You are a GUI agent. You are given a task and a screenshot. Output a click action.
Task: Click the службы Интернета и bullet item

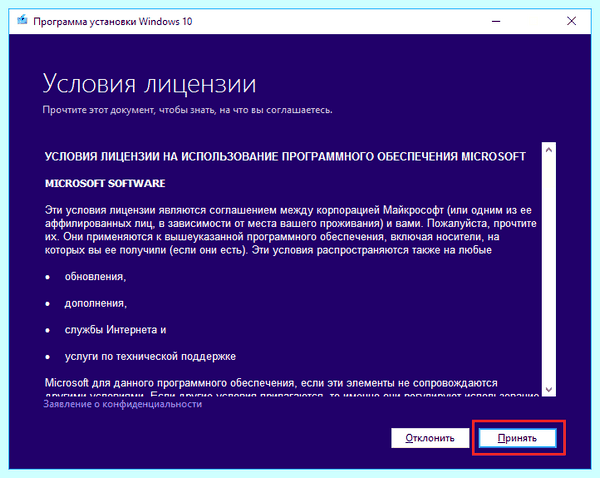click(115, 330)
